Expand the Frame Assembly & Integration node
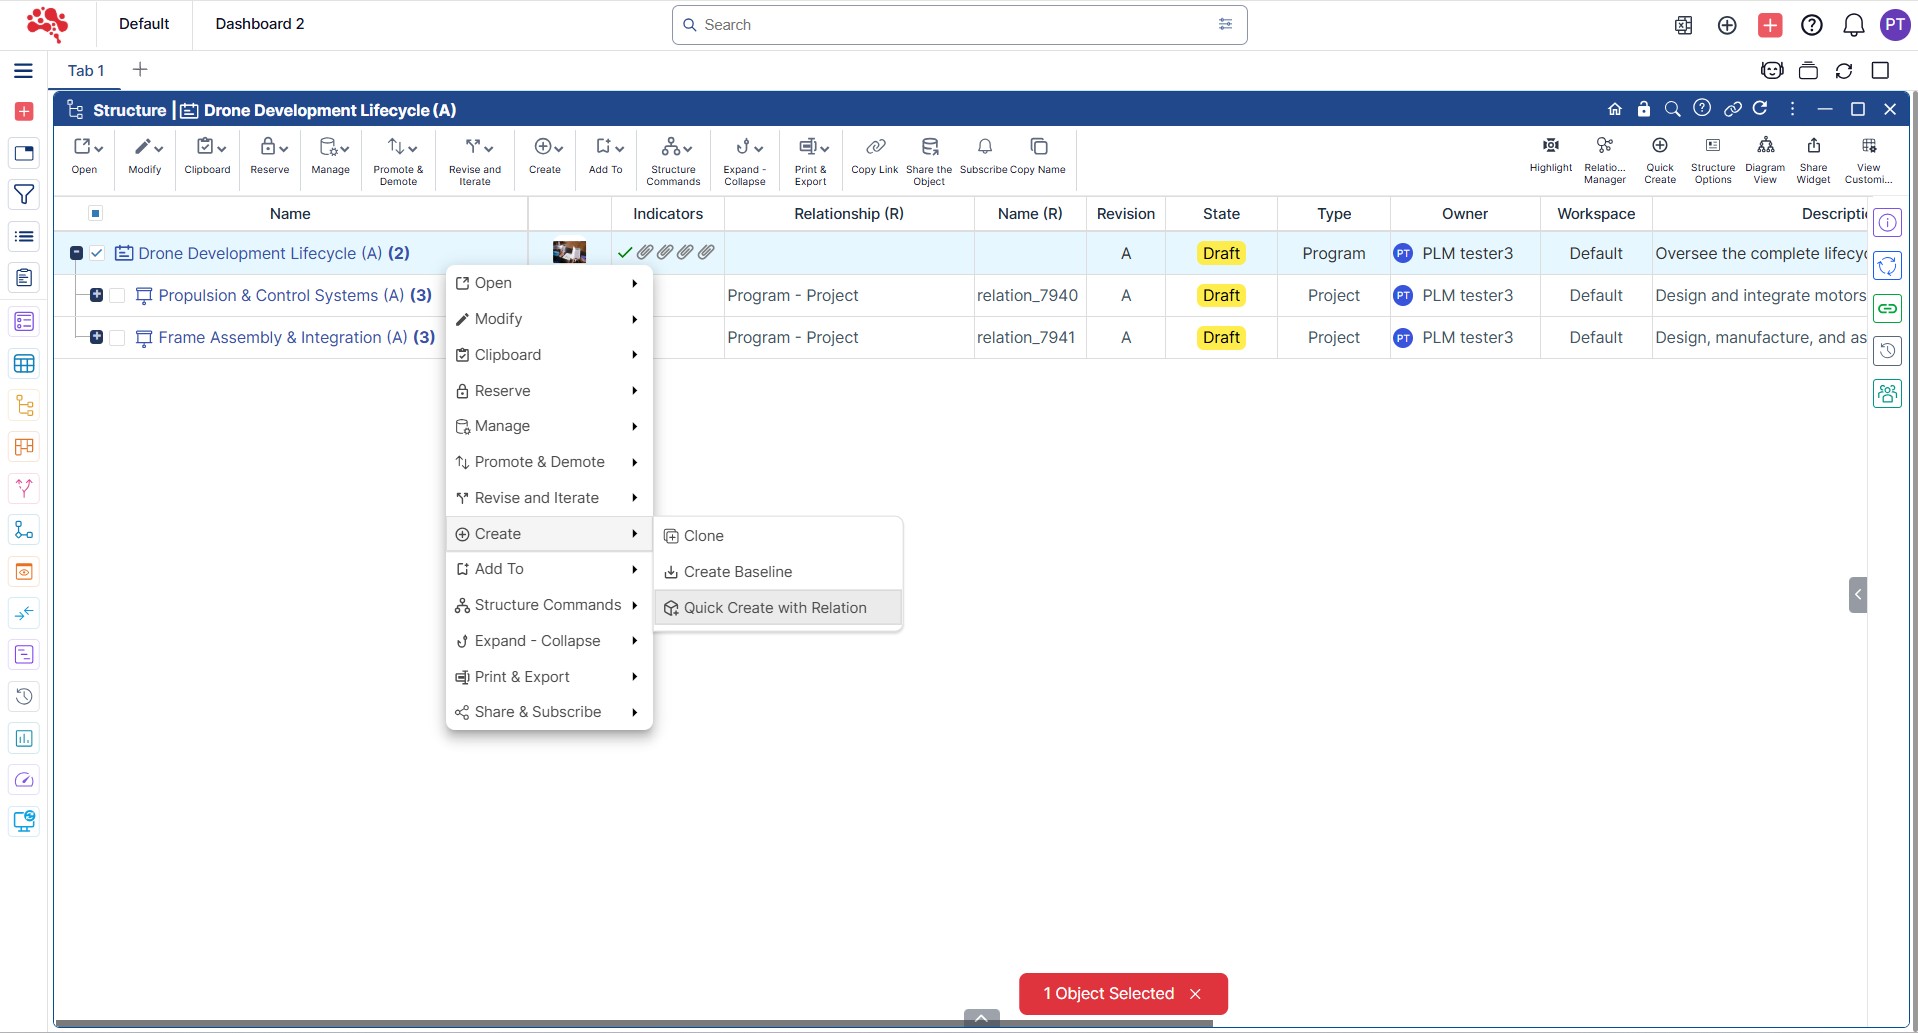Viewport: 1918px width, 1033px height. pos(96,337)
